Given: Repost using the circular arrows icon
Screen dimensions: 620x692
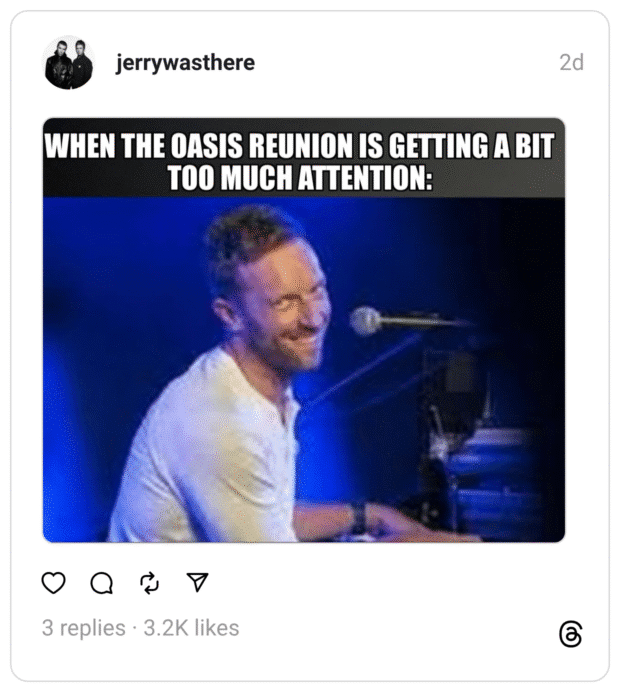Looking at the screenshot, I should (x=150, y=583).
